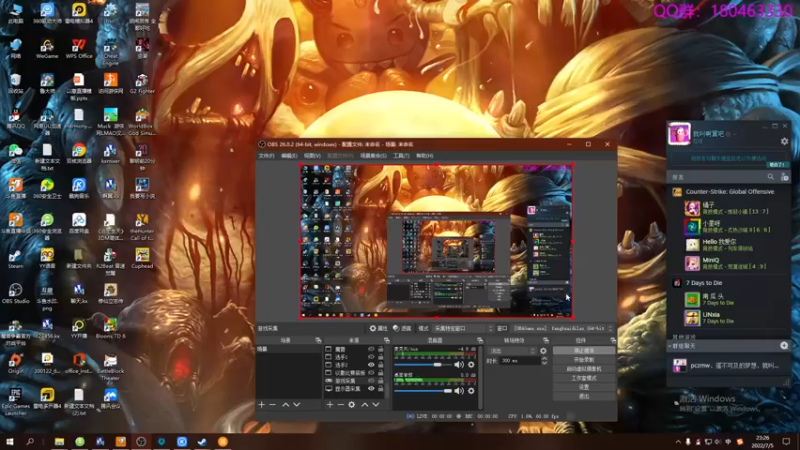Open the 编辑 menu in OBS
Screen dimensions: 800x450
pyautogui.click(x=289, y=156)
